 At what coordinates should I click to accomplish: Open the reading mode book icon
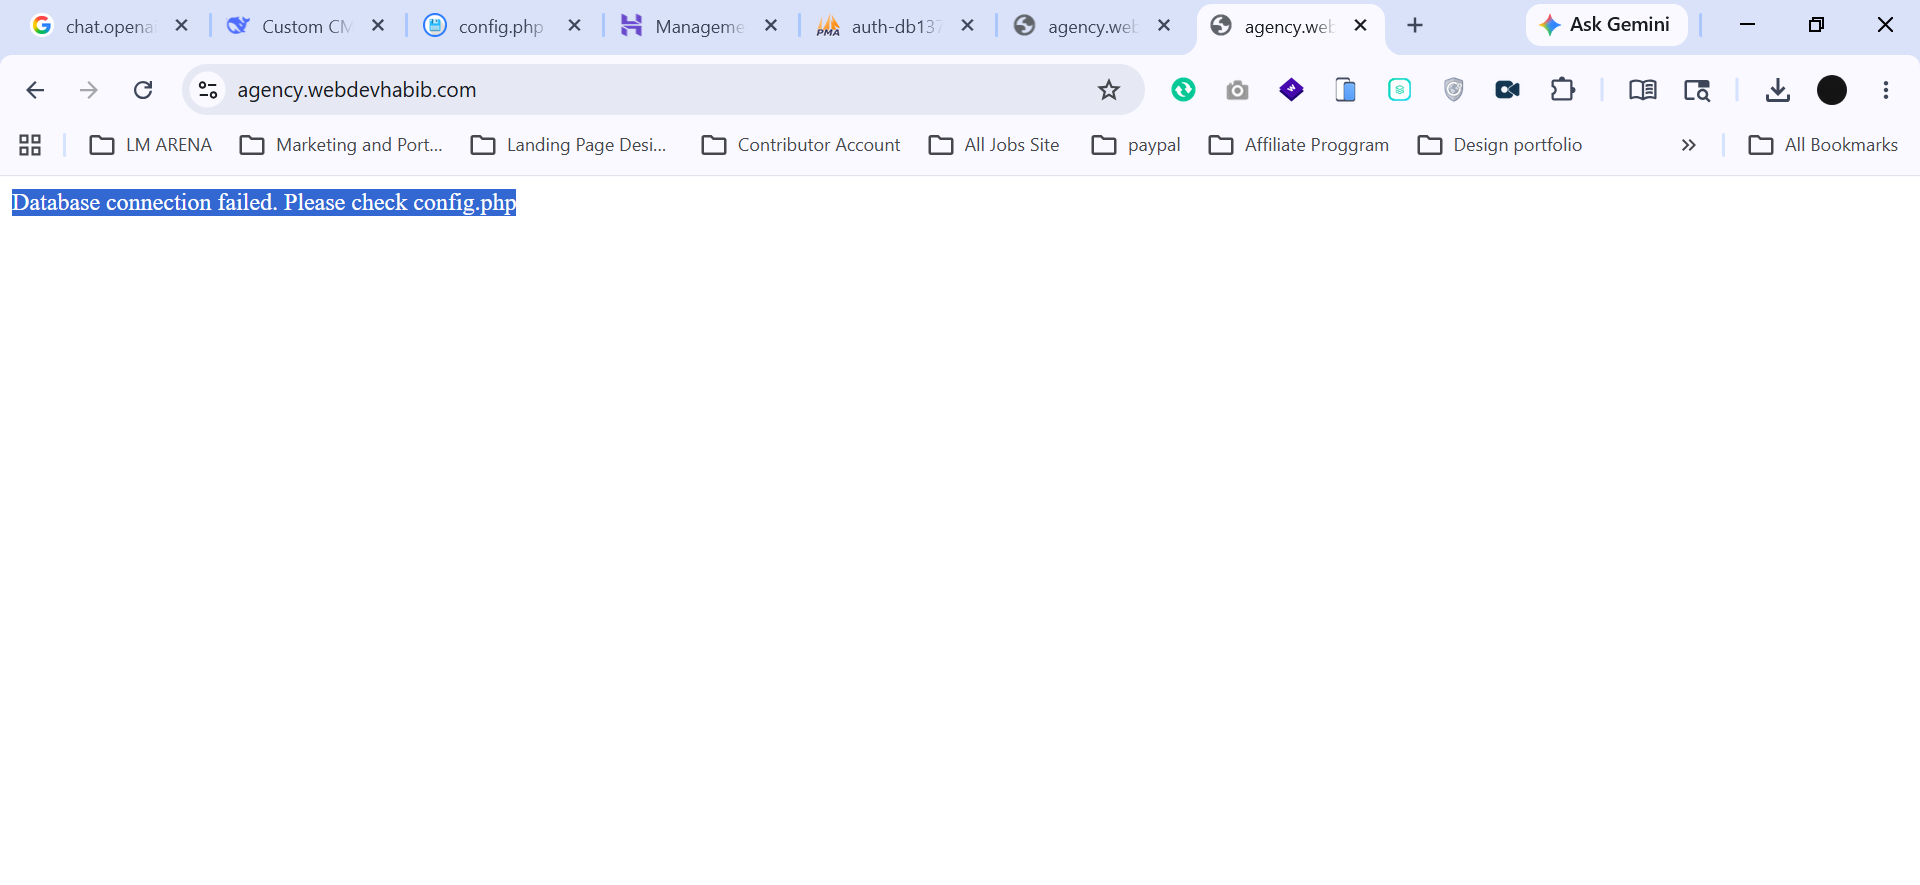click(x=1642, y=90)
